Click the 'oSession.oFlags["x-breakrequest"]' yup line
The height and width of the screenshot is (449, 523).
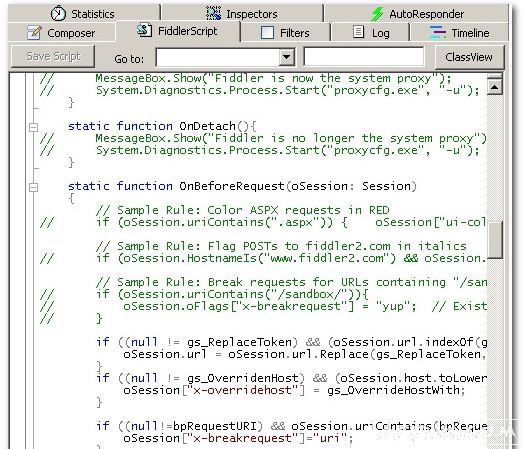305,306
